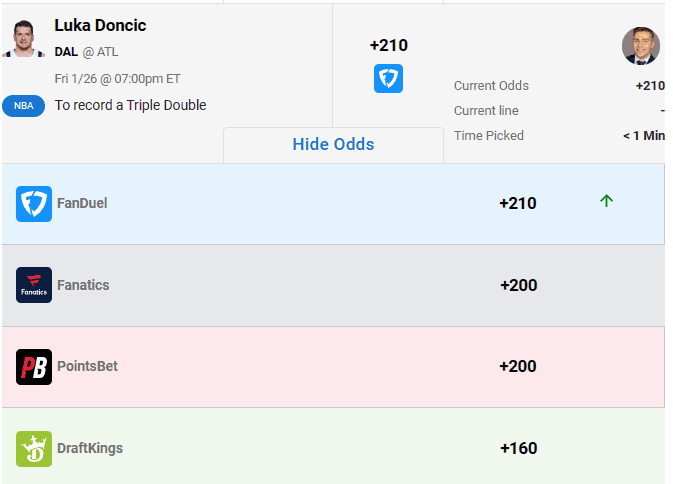Open Luka Doncic's player headshot

(24, 38)
